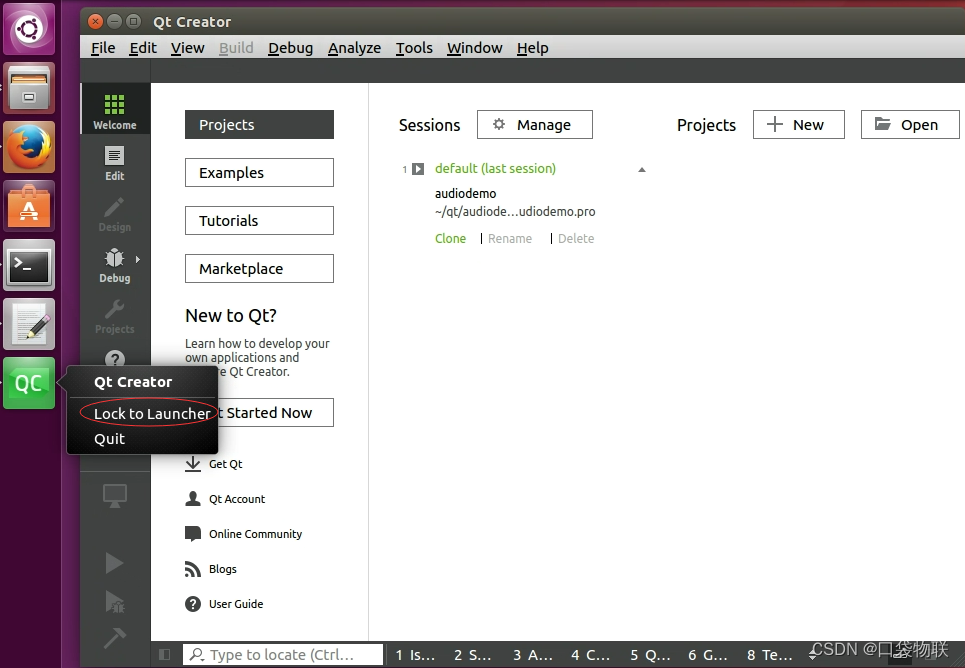Screen dimensions: 965x668
Task: Click the Qt Creator QC launcher icon
Action: [x=29, y=384]
